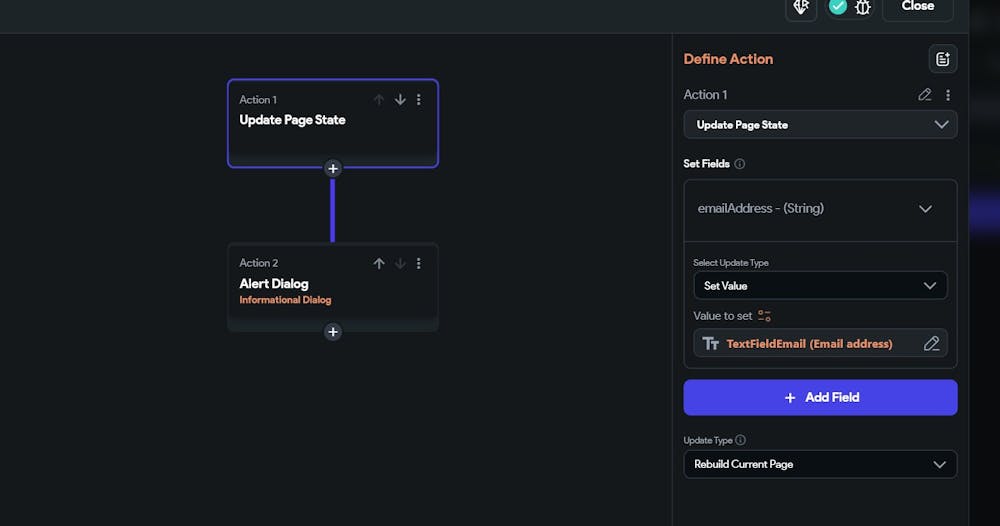Collapse the emailAddress - (String) field
1000x526 pixels.
point(925,209)
